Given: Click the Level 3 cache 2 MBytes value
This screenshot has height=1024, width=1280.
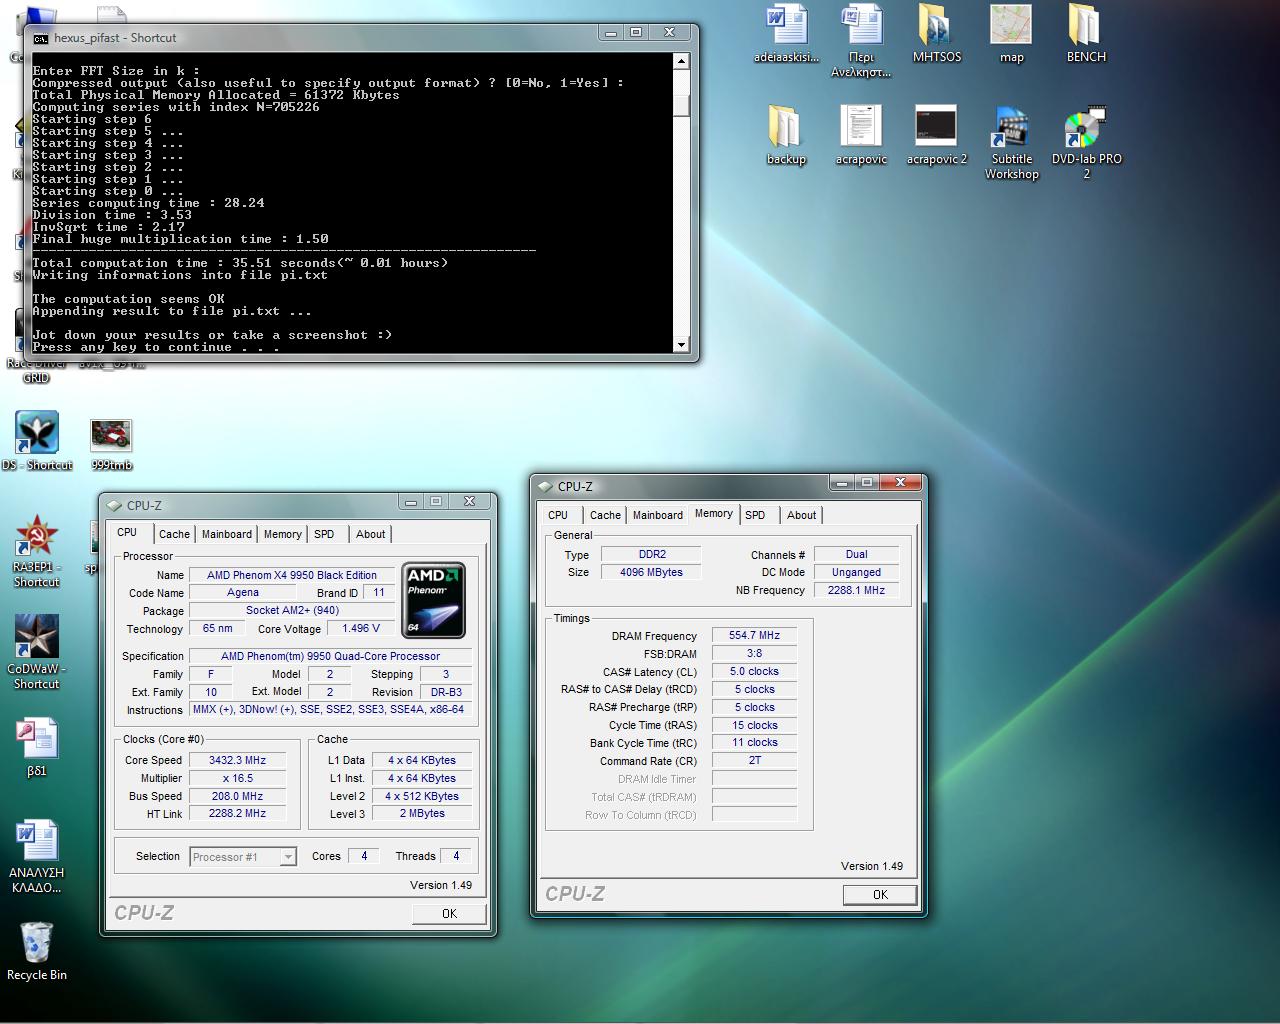Looking at the screenshot, I should [x=422, y=814].
